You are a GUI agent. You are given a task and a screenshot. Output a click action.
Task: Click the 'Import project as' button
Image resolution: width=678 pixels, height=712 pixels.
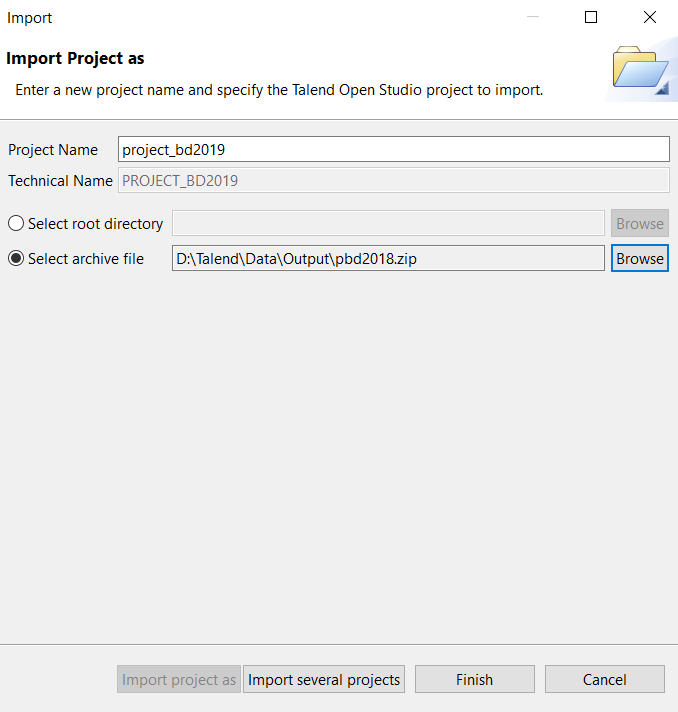click(179, 679)
